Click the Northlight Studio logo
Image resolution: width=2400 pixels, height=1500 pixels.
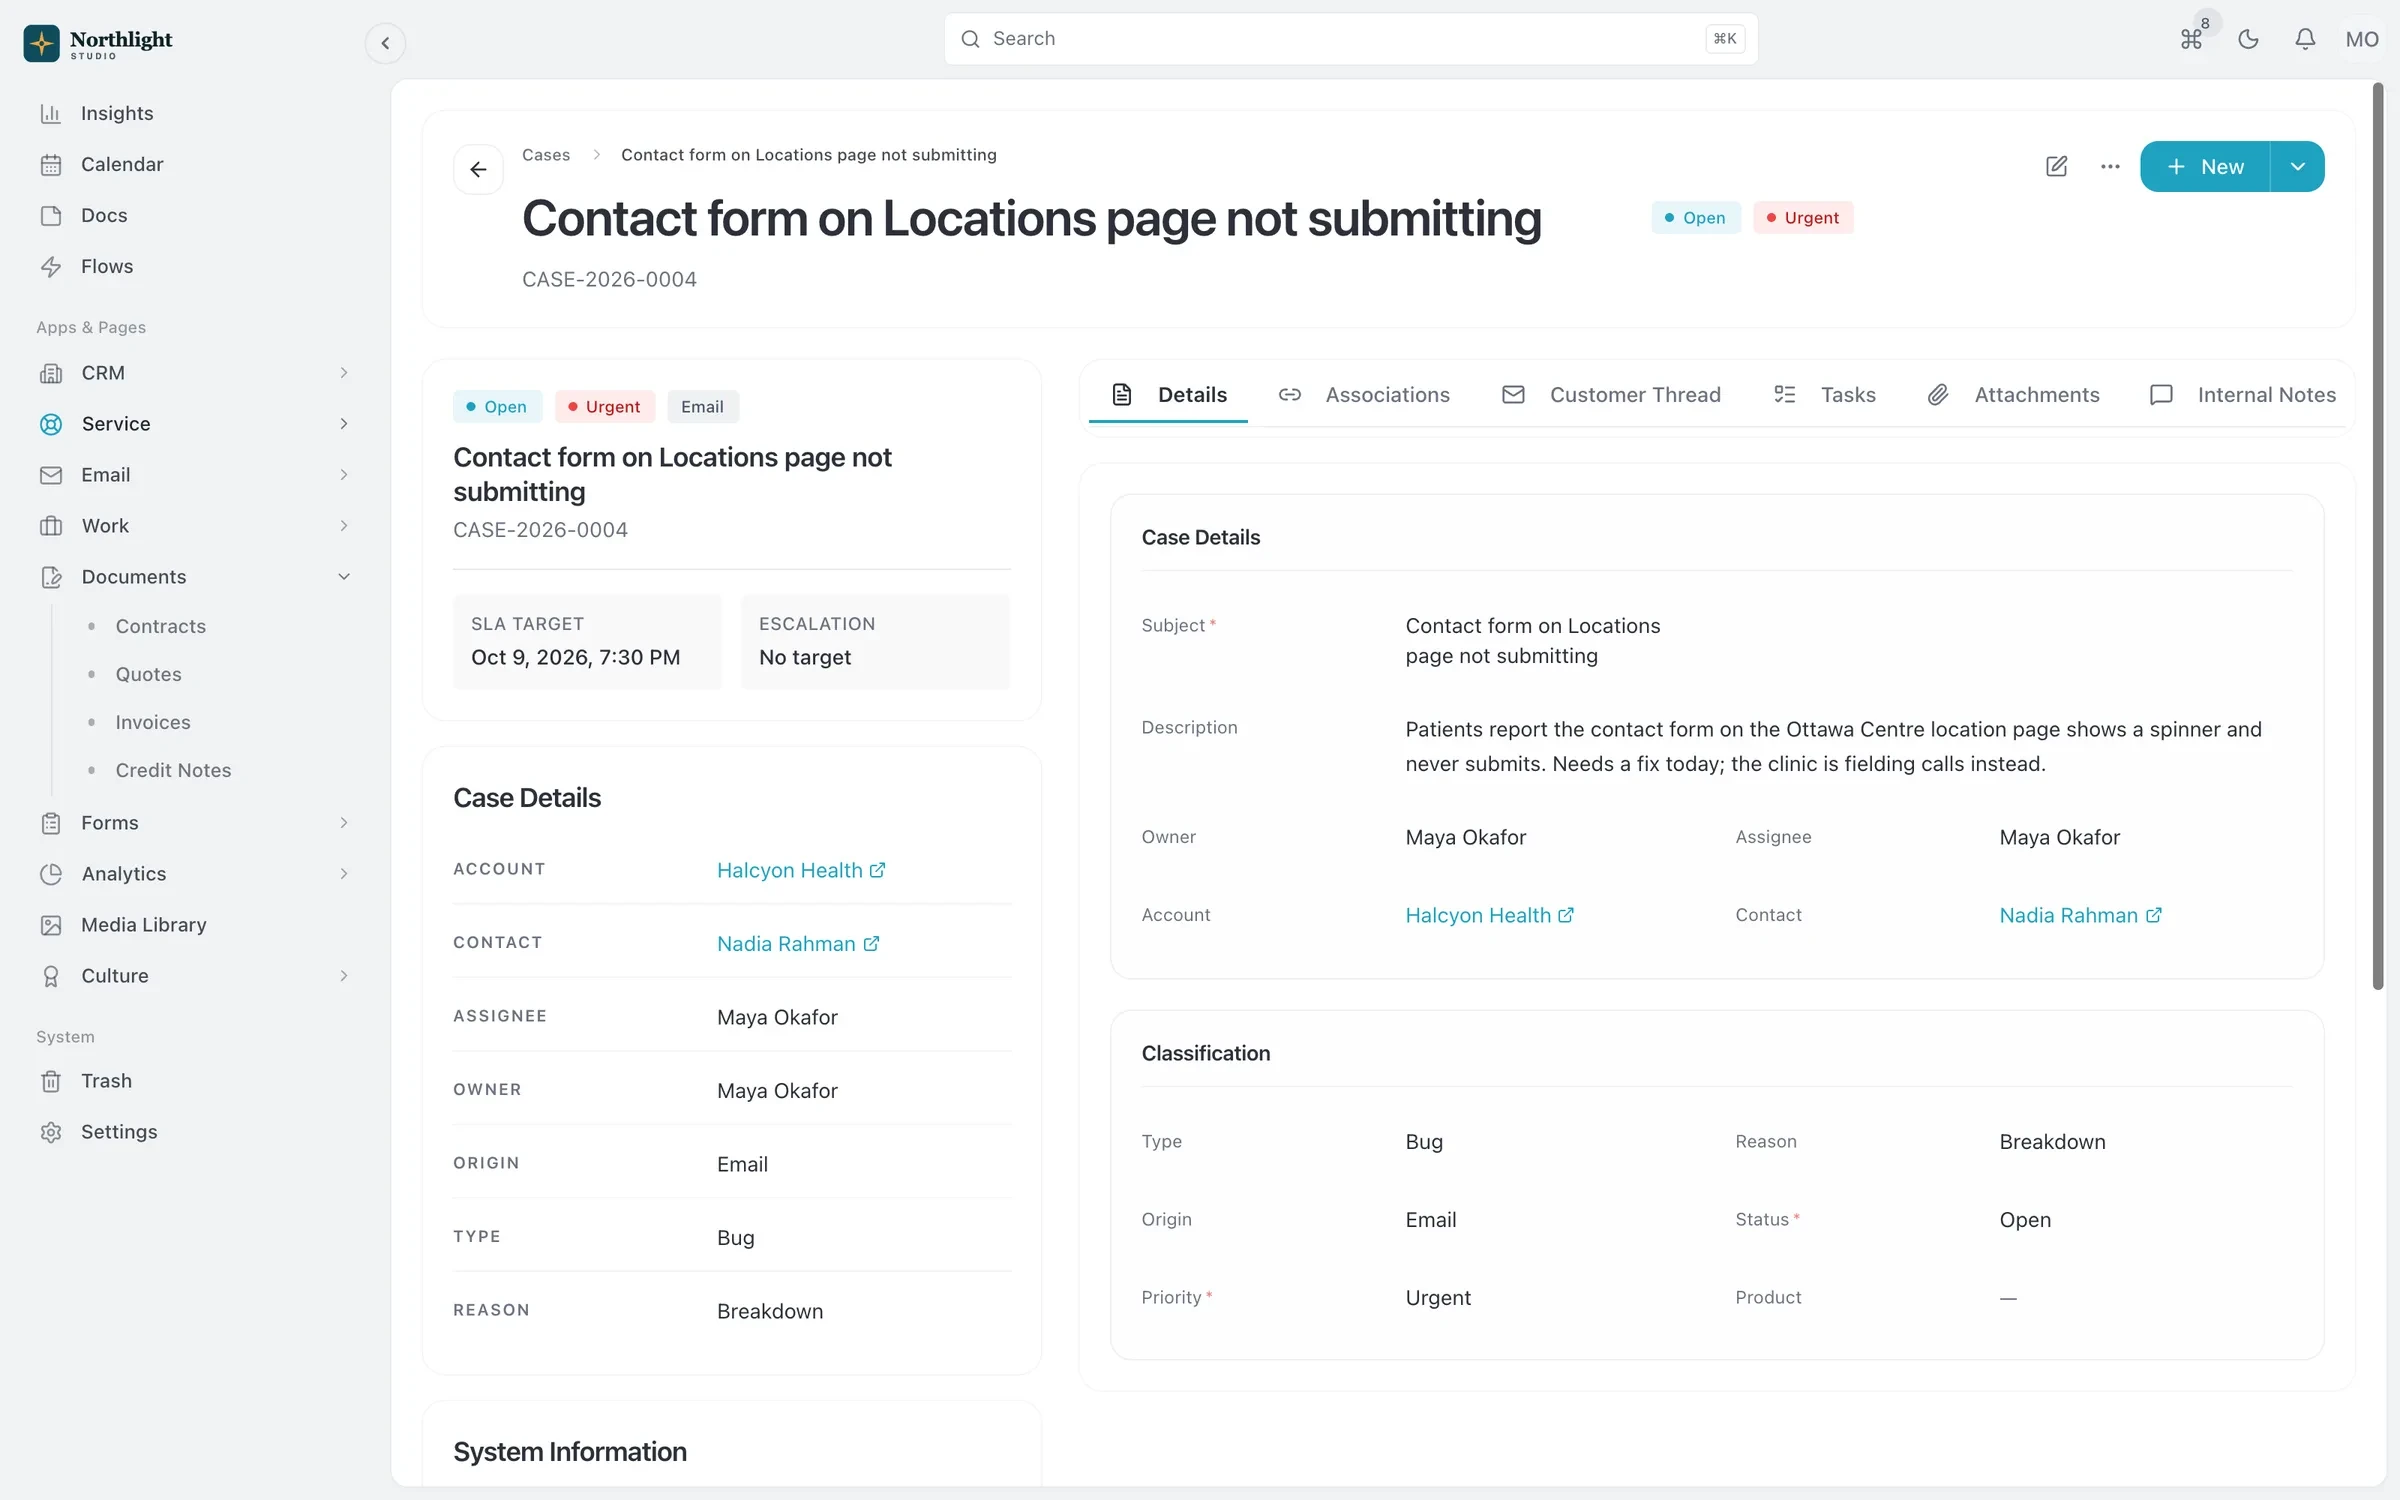tap(98, 43)
